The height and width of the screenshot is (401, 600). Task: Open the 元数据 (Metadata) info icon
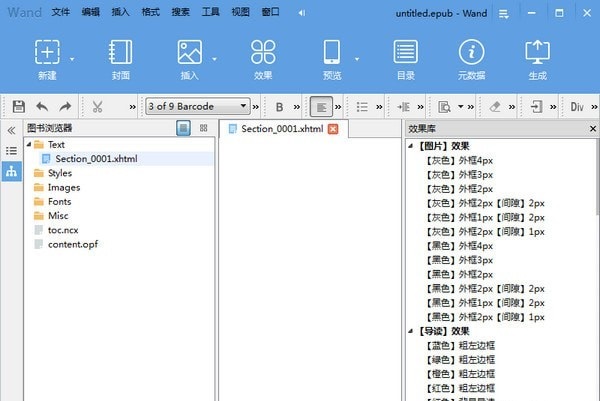(x=471, y=52)
